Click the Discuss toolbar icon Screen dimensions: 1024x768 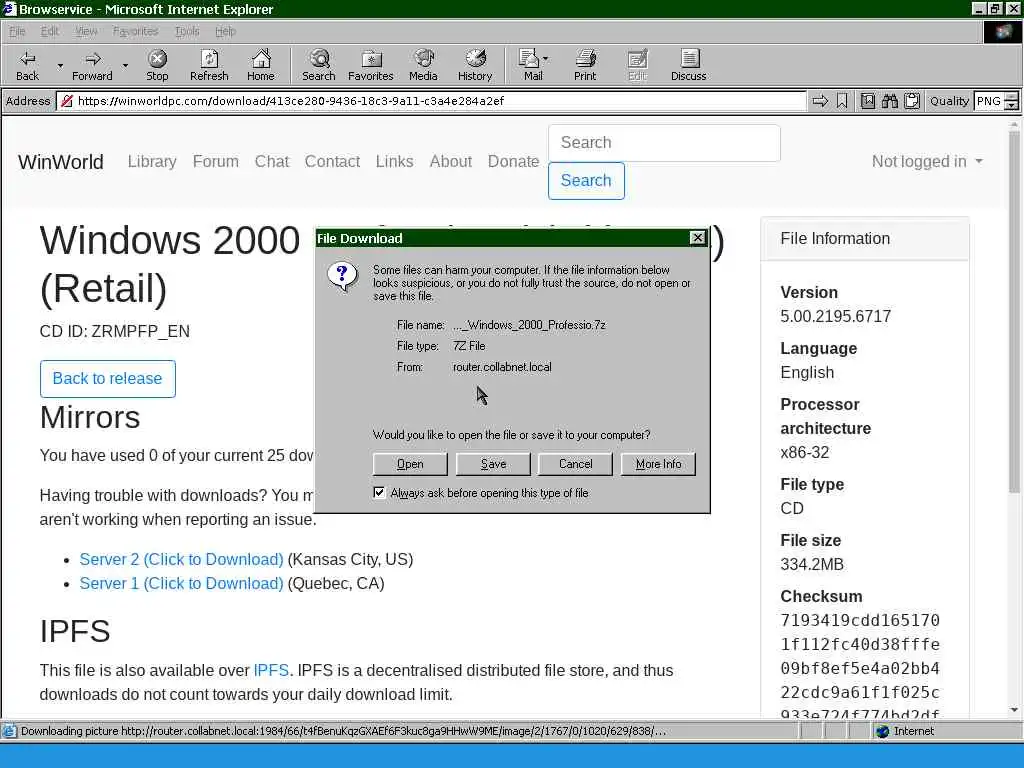[x=689, y=59]
